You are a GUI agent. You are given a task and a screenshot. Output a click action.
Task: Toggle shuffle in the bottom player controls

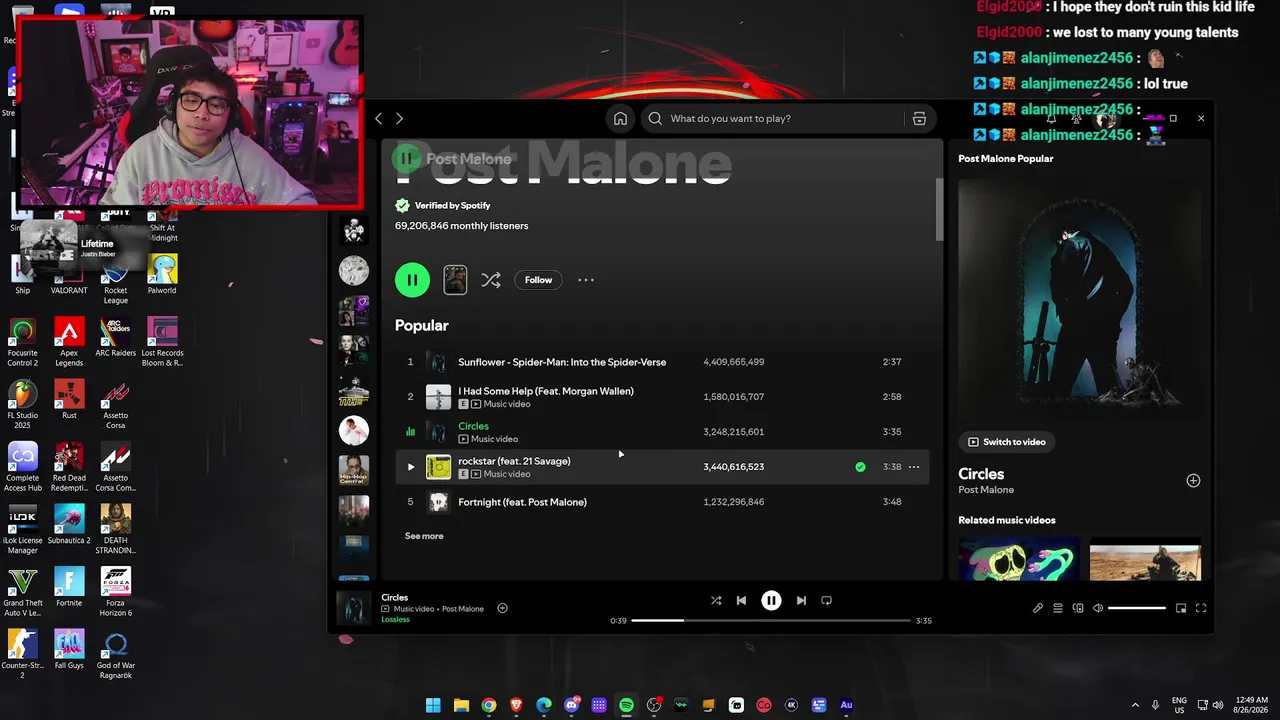tap(716, 600)
